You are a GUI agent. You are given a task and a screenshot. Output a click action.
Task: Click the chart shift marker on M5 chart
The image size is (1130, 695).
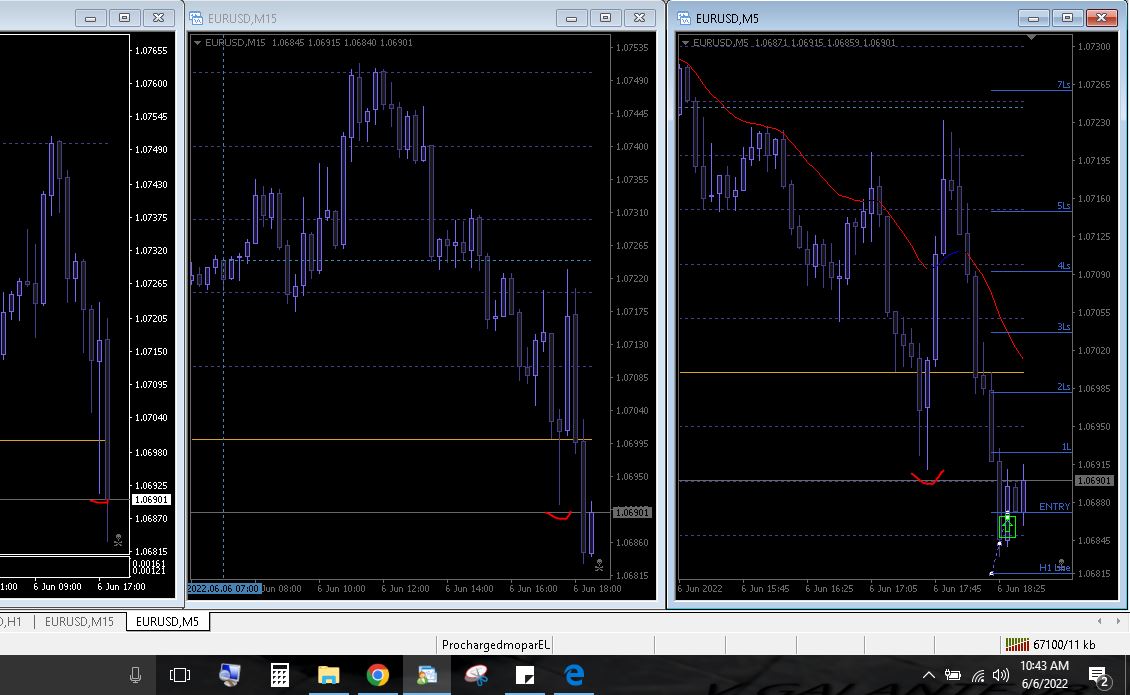1031,38
